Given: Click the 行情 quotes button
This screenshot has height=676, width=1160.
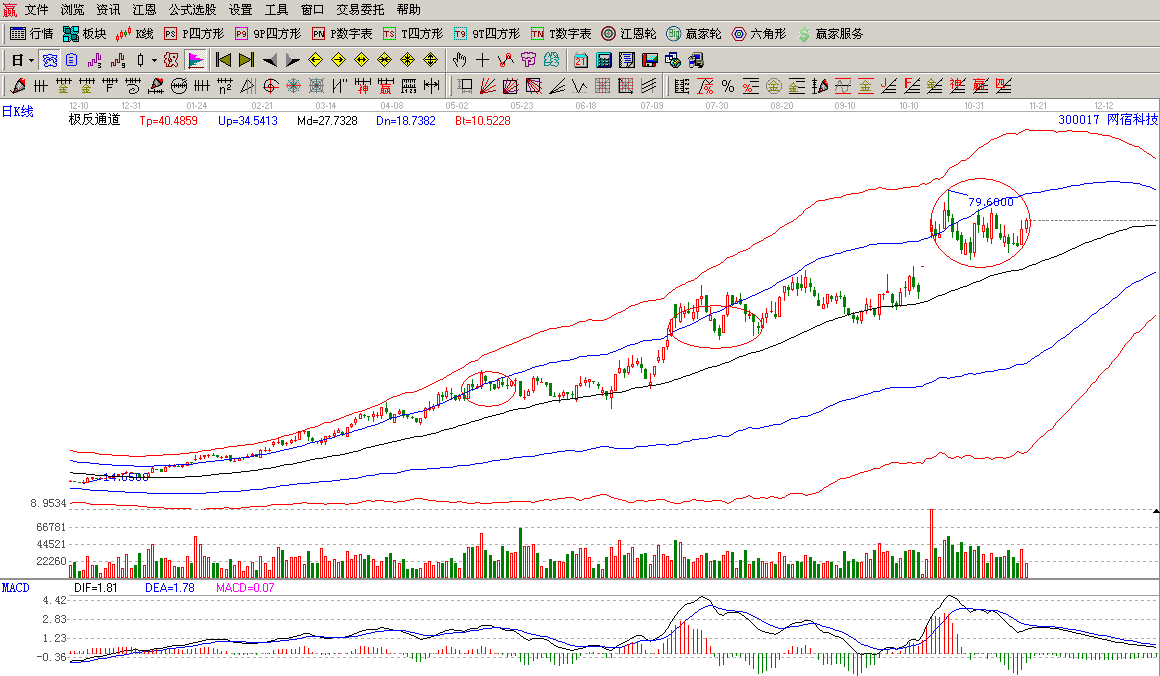Looking at the screenshot, I should click(x=32, y=33).
